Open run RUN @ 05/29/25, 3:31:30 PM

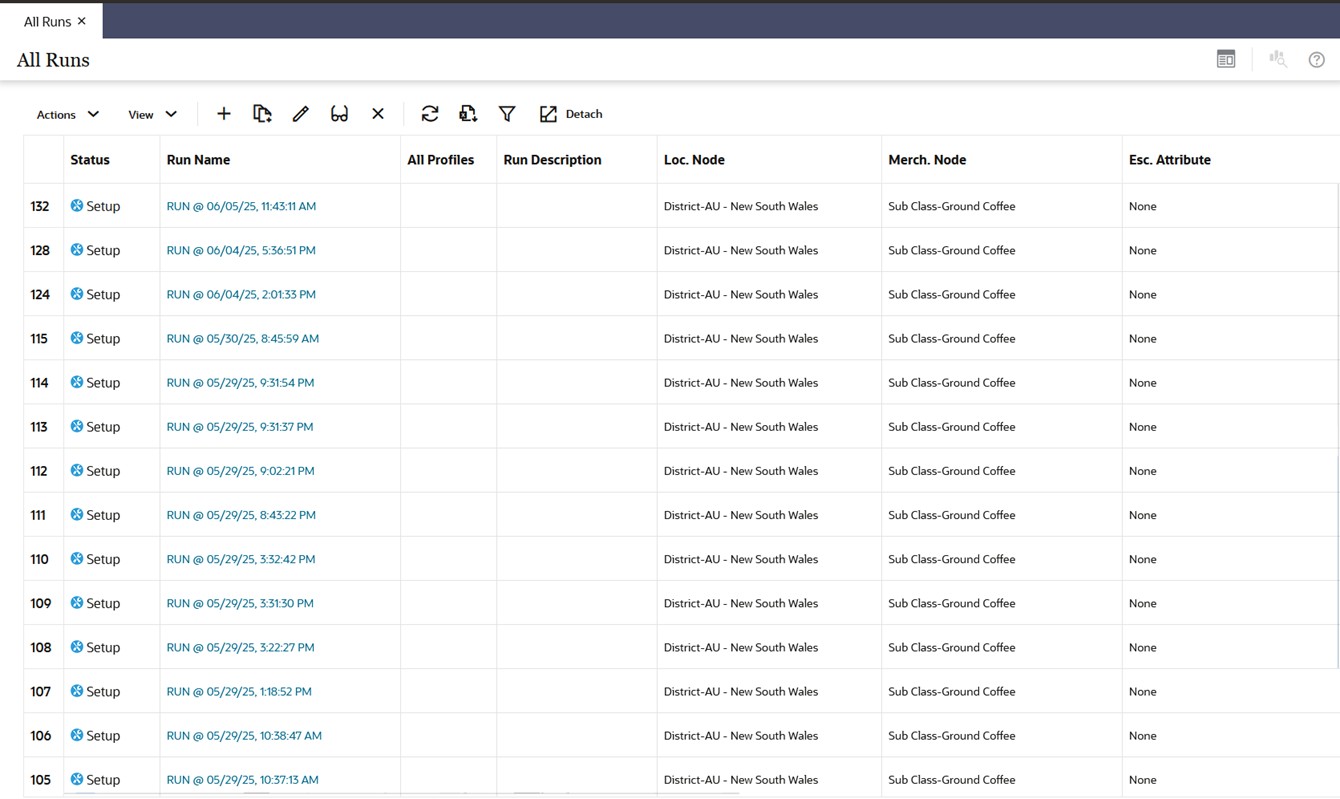240,602
